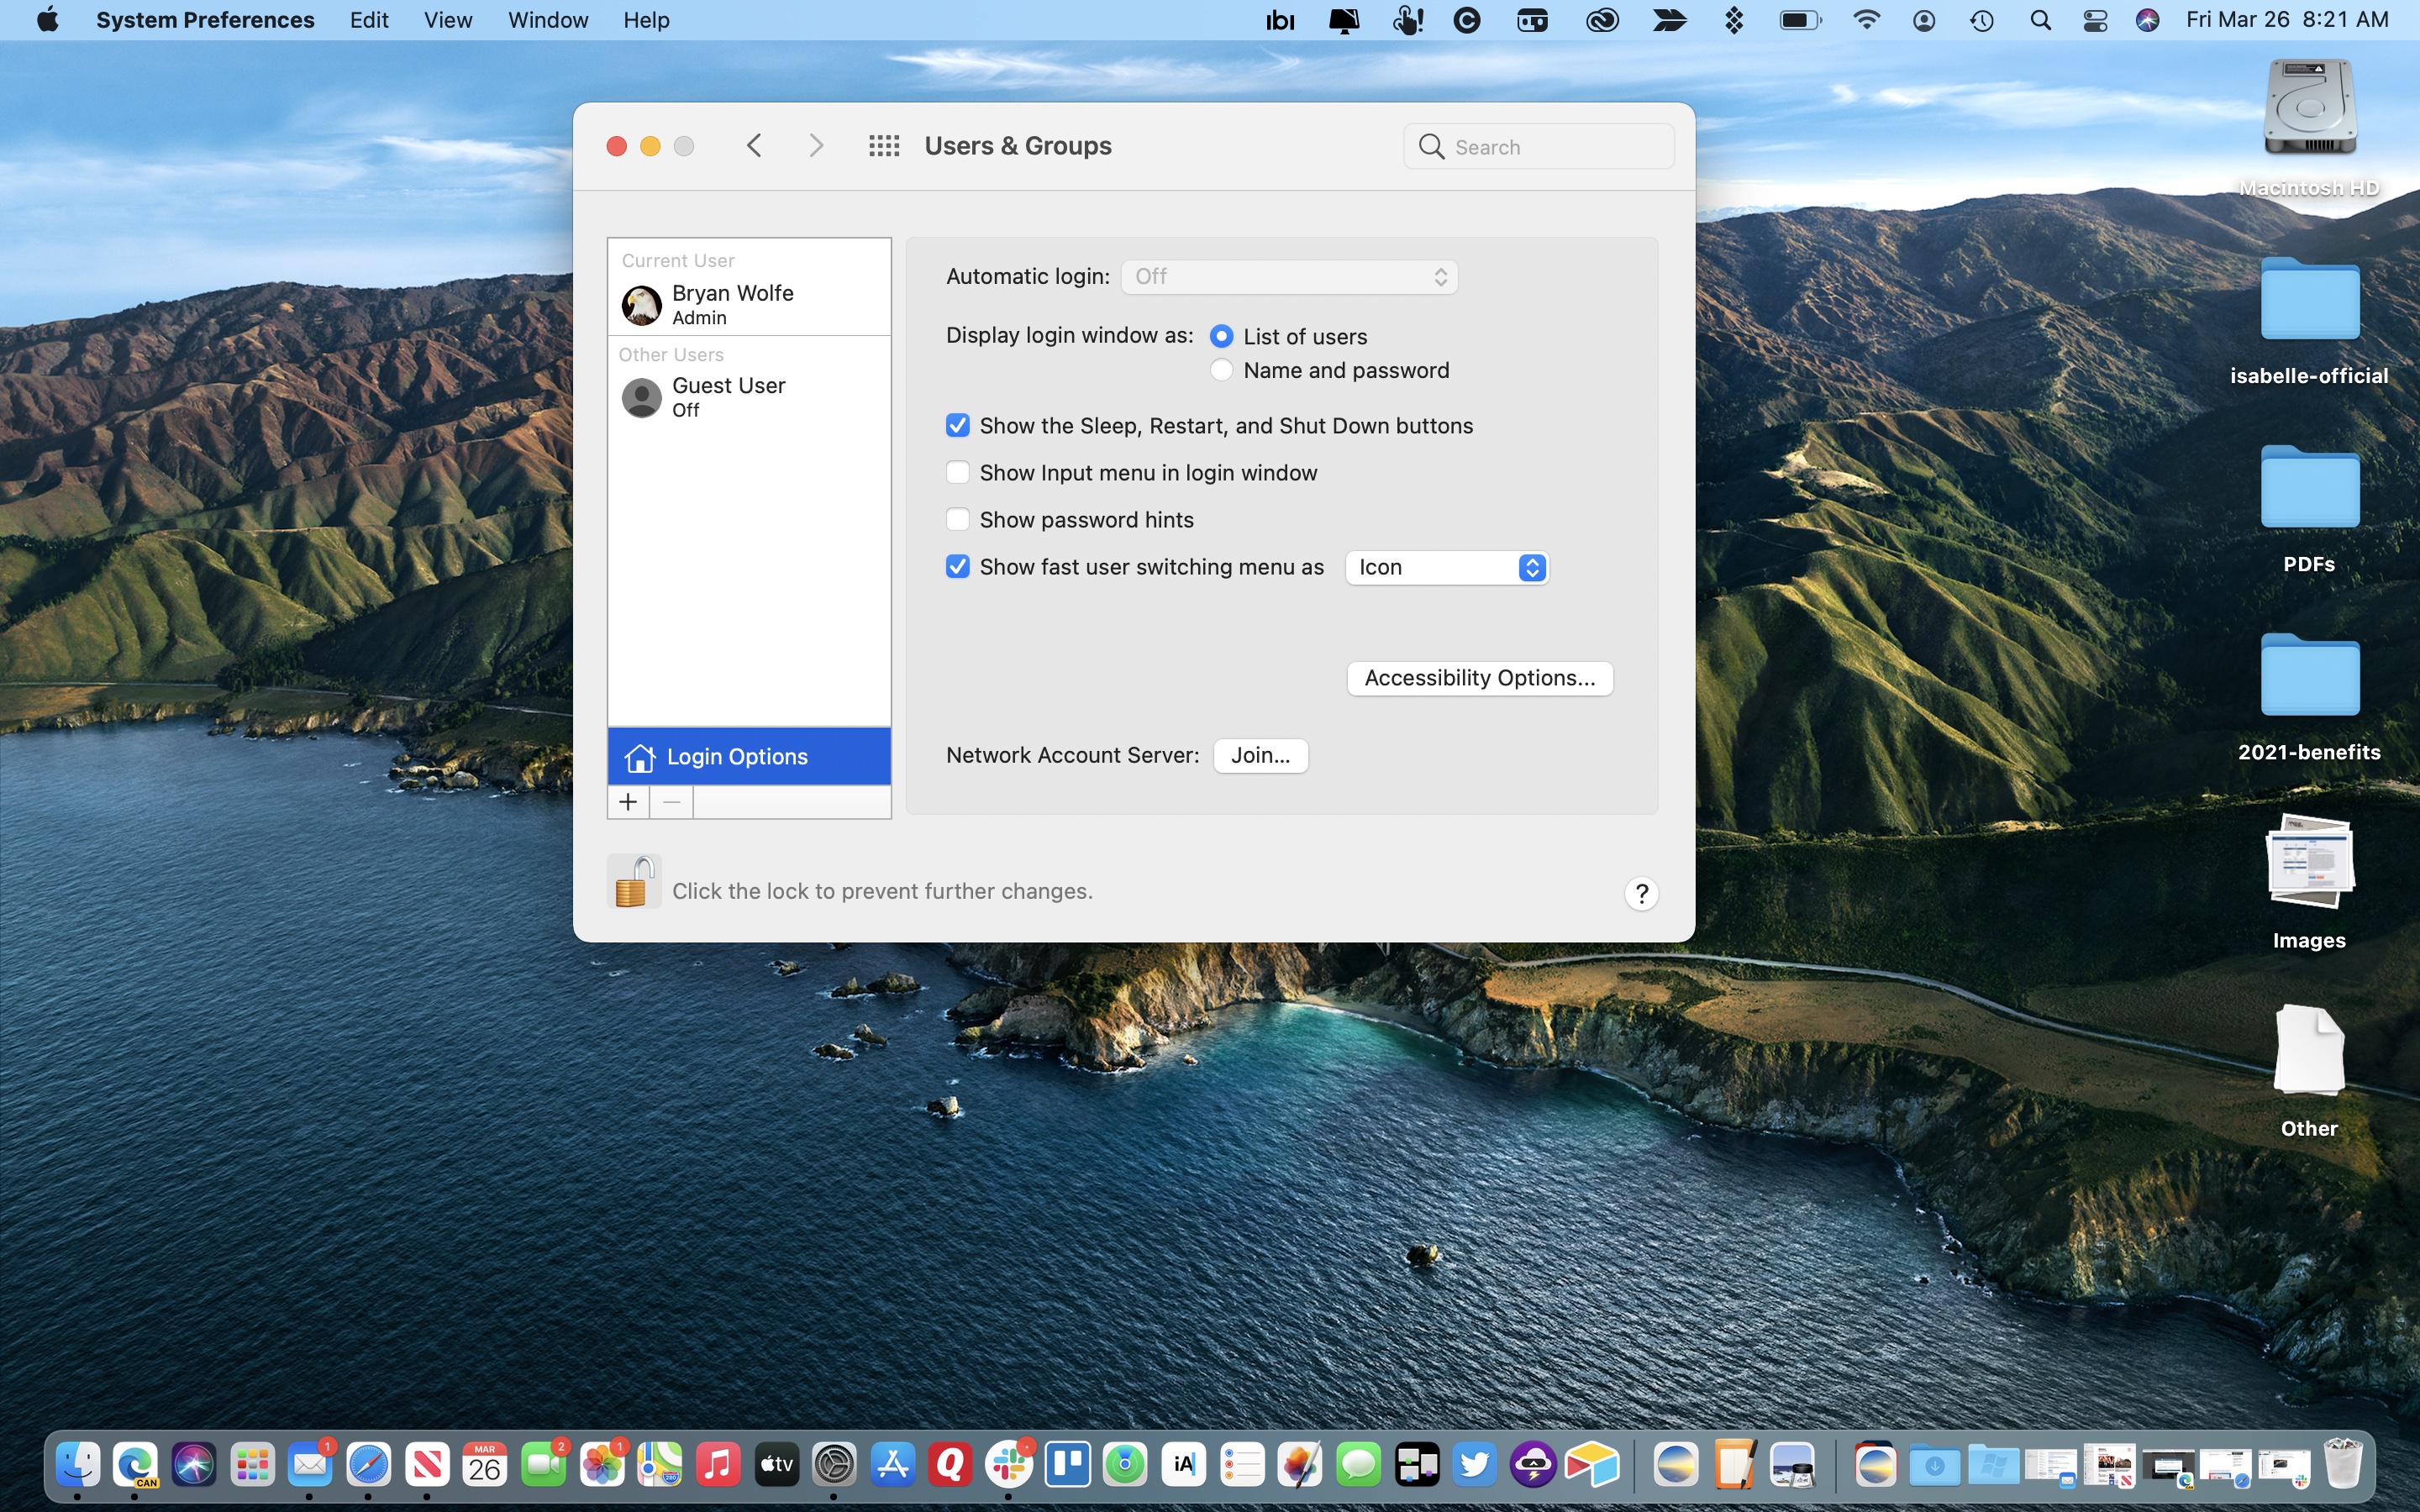Open System Preferences icon in Dock

coord(834,1465)
